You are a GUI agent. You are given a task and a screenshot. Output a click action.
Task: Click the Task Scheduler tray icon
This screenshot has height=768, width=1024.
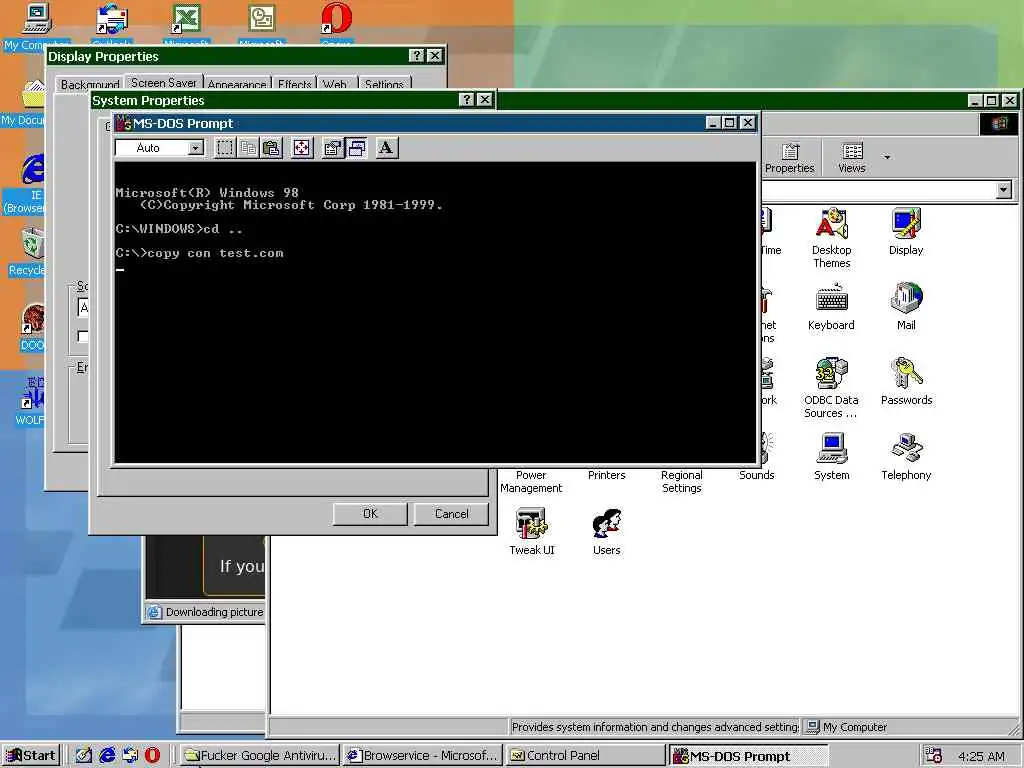click(934, 756)
